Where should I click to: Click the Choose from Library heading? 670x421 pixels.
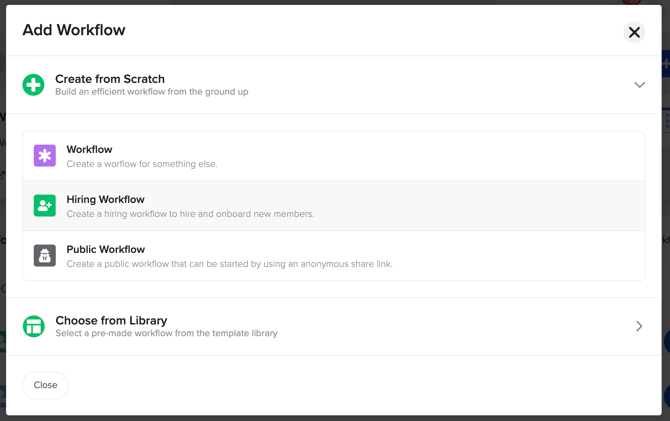click(111, 321)
